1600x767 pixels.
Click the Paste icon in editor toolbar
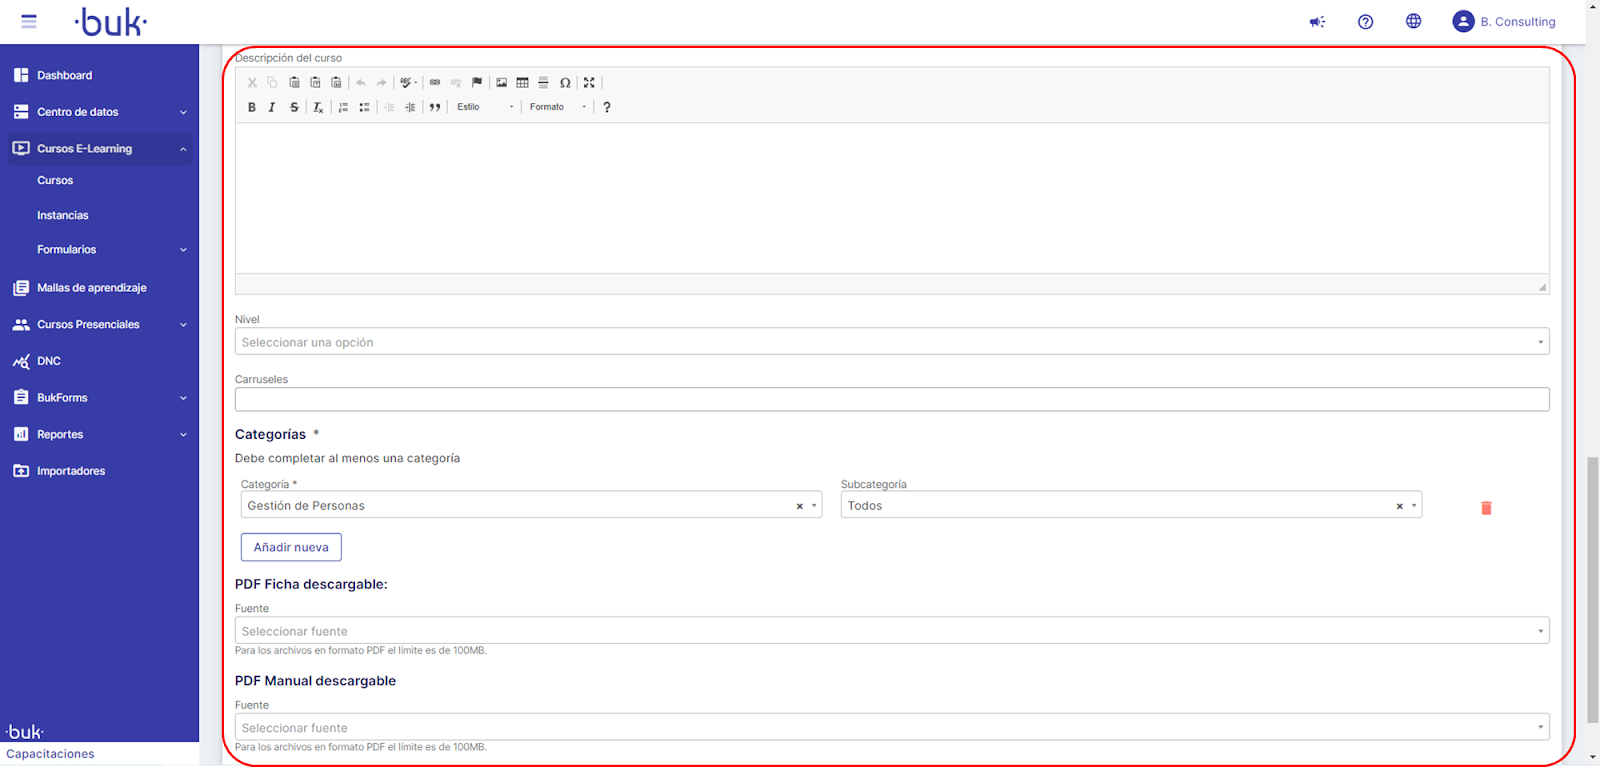pyautogui.click(x=294, y=83)
